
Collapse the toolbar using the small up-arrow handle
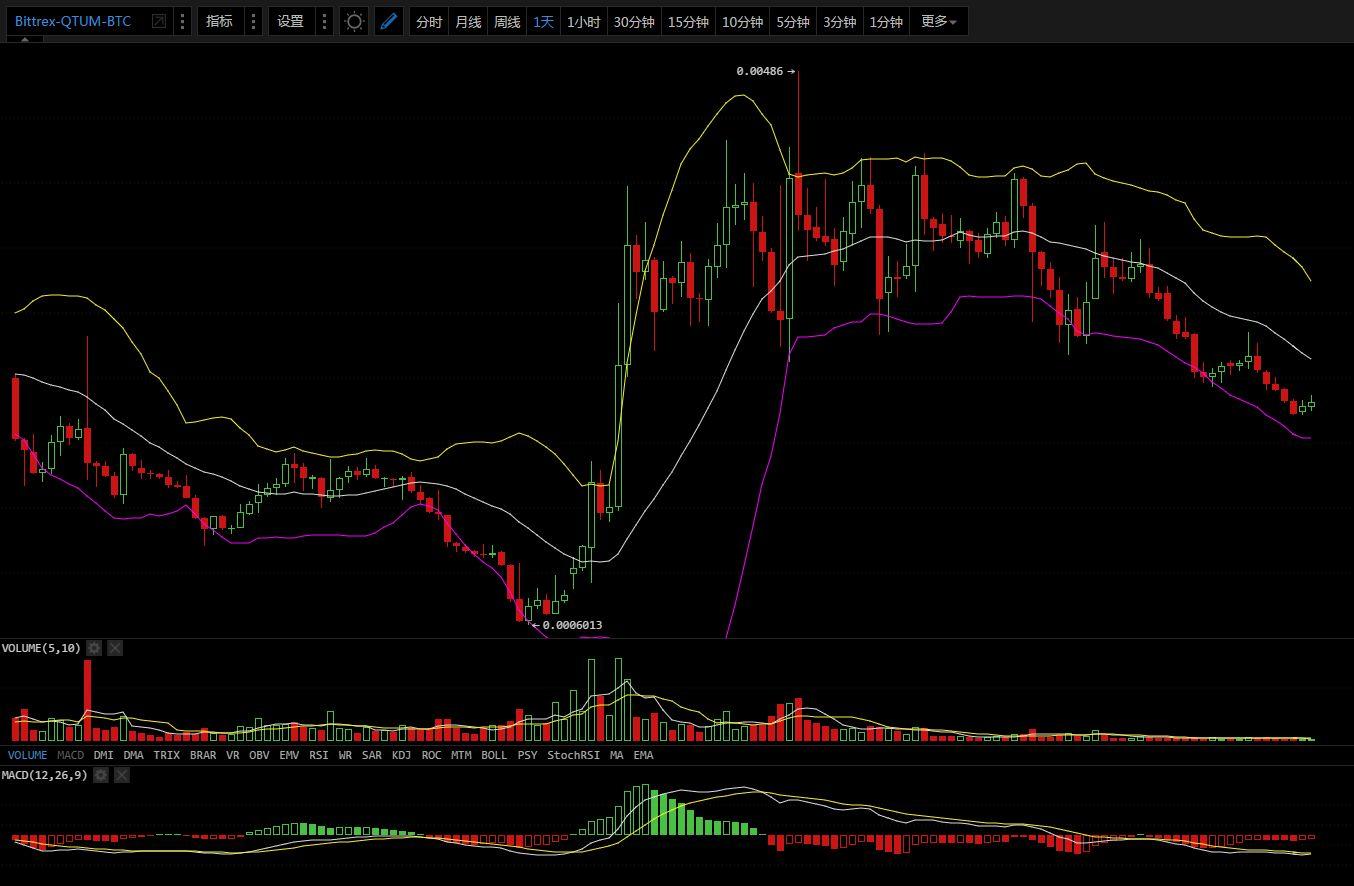pos(25,40)
